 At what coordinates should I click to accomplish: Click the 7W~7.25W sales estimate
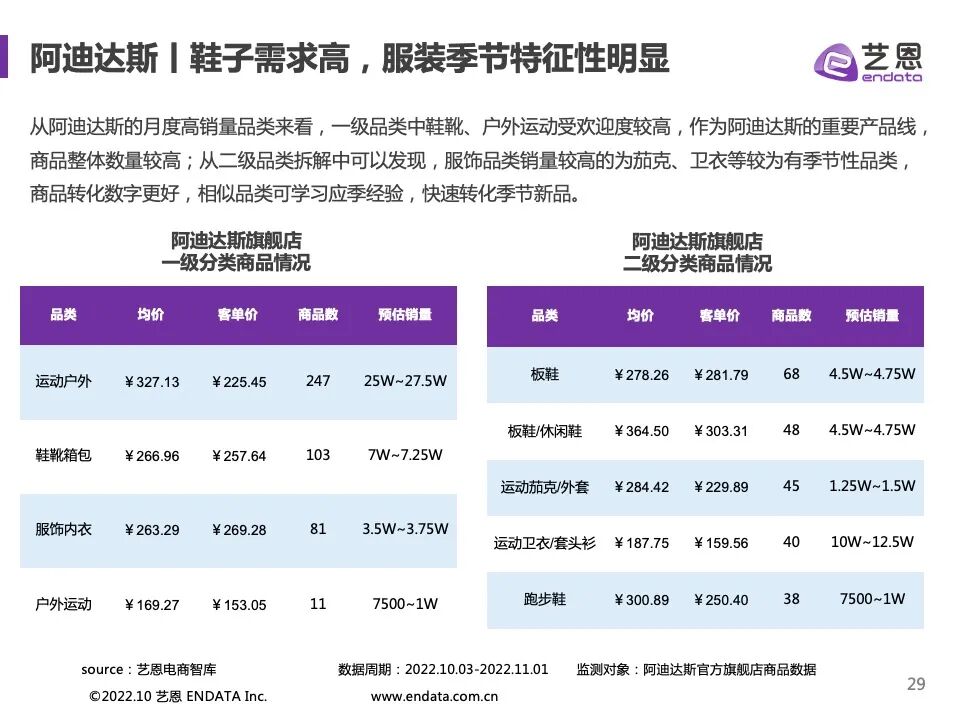(x=405, y=455)
